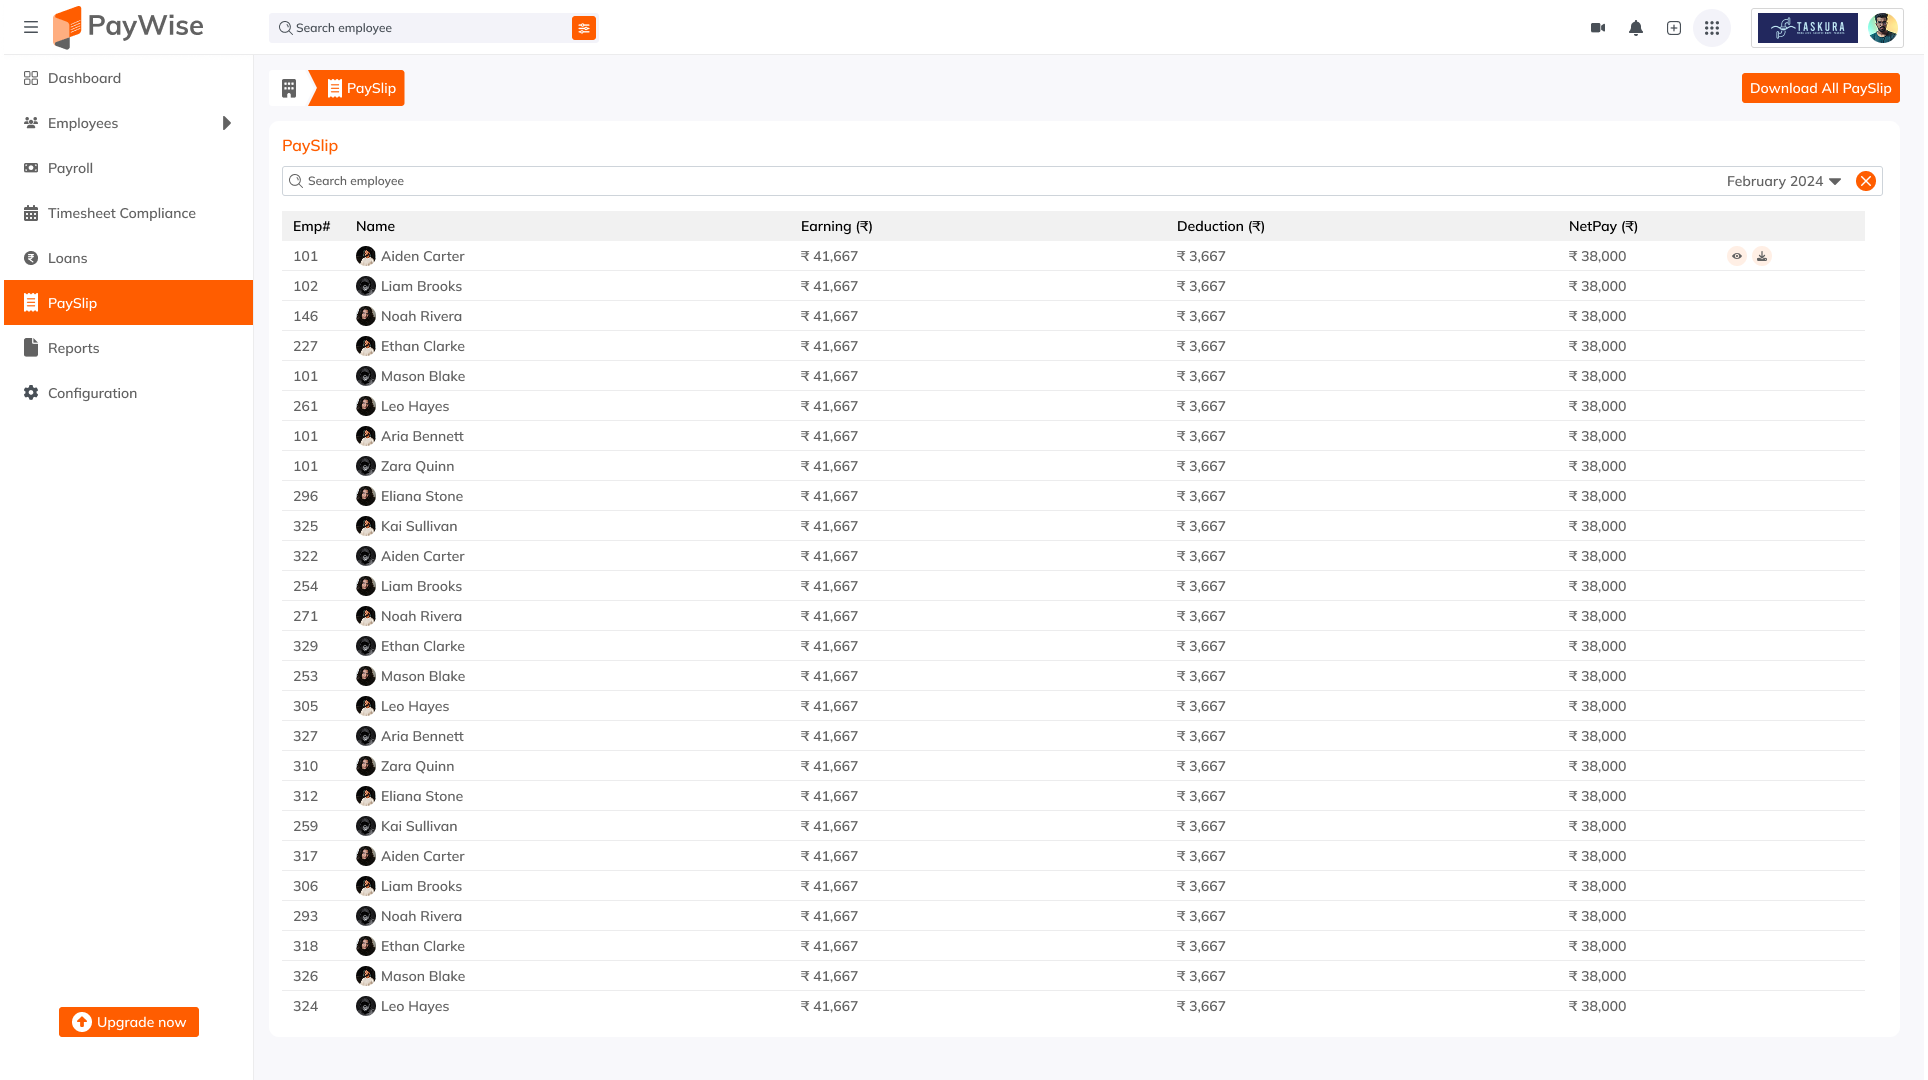Open the Configuration settings page
The height and width of the screenshot is (1080, 1928).
tap(92, 393)
